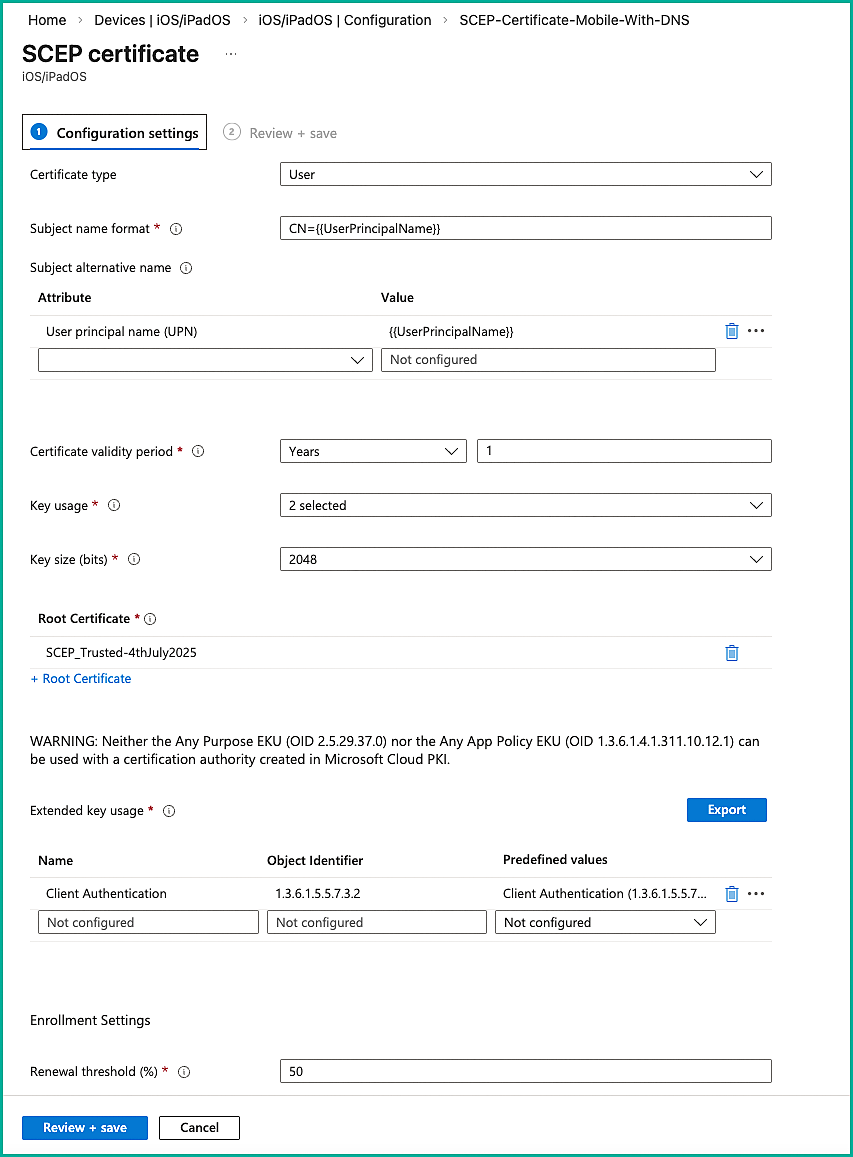853x1157 pixels.
Task: Open more options for UPN attribute row
Action: 756,331
